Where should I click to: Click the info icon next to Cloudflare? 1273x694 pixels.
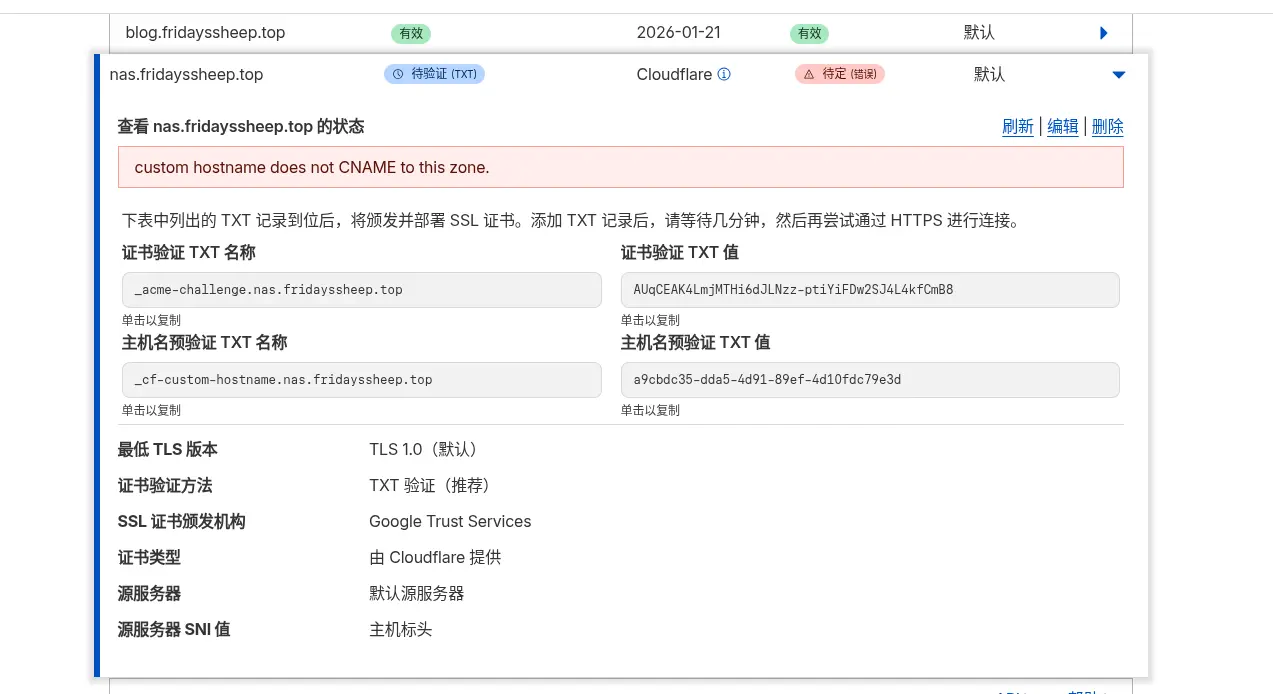724,73
